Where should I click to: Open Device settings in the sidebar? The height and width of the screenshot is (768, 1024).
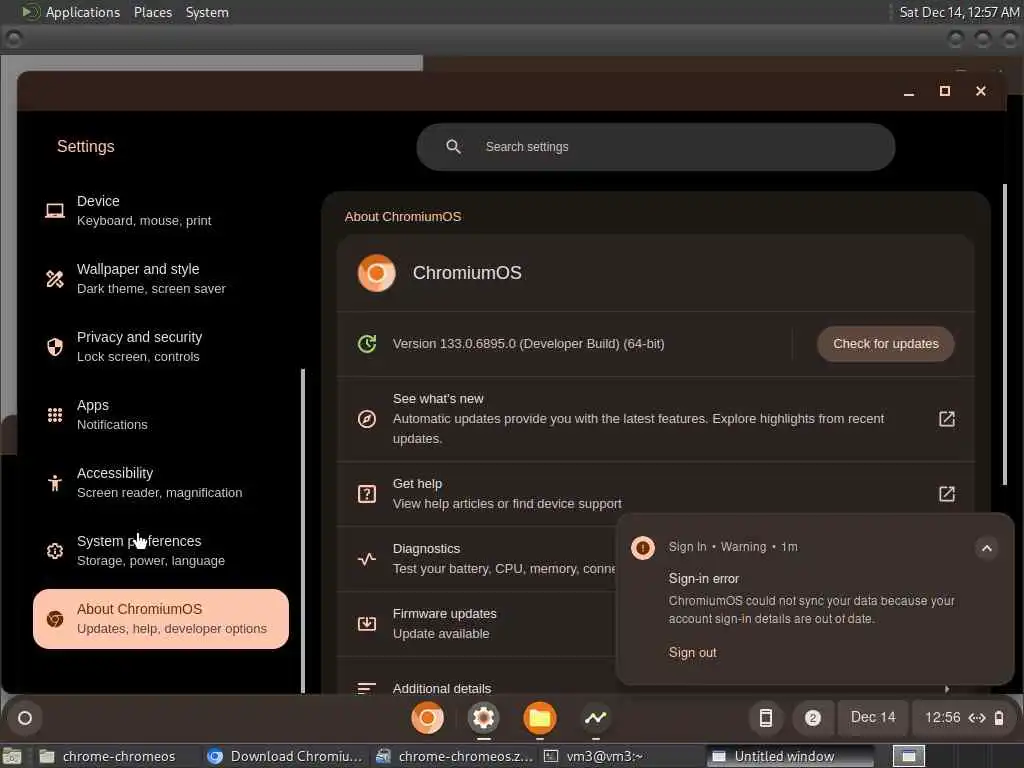click(x=161, y=210)
